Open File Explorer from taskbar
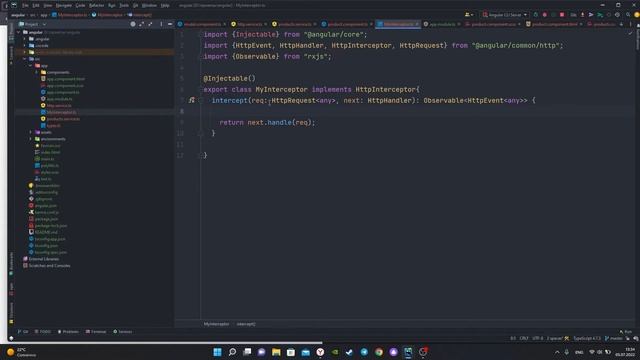640x360 pixels. tap(276, 352)
